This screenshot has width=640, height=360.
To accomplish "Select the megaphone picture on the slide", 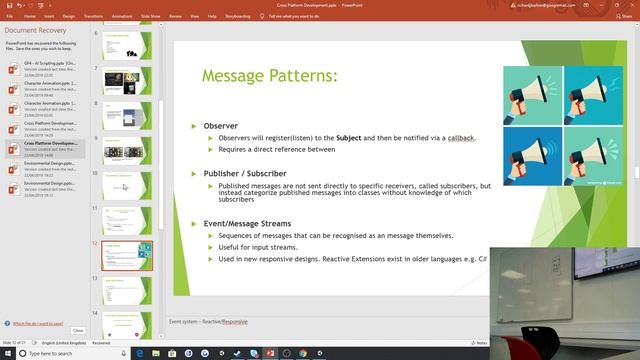I will [x=563, y=126].
